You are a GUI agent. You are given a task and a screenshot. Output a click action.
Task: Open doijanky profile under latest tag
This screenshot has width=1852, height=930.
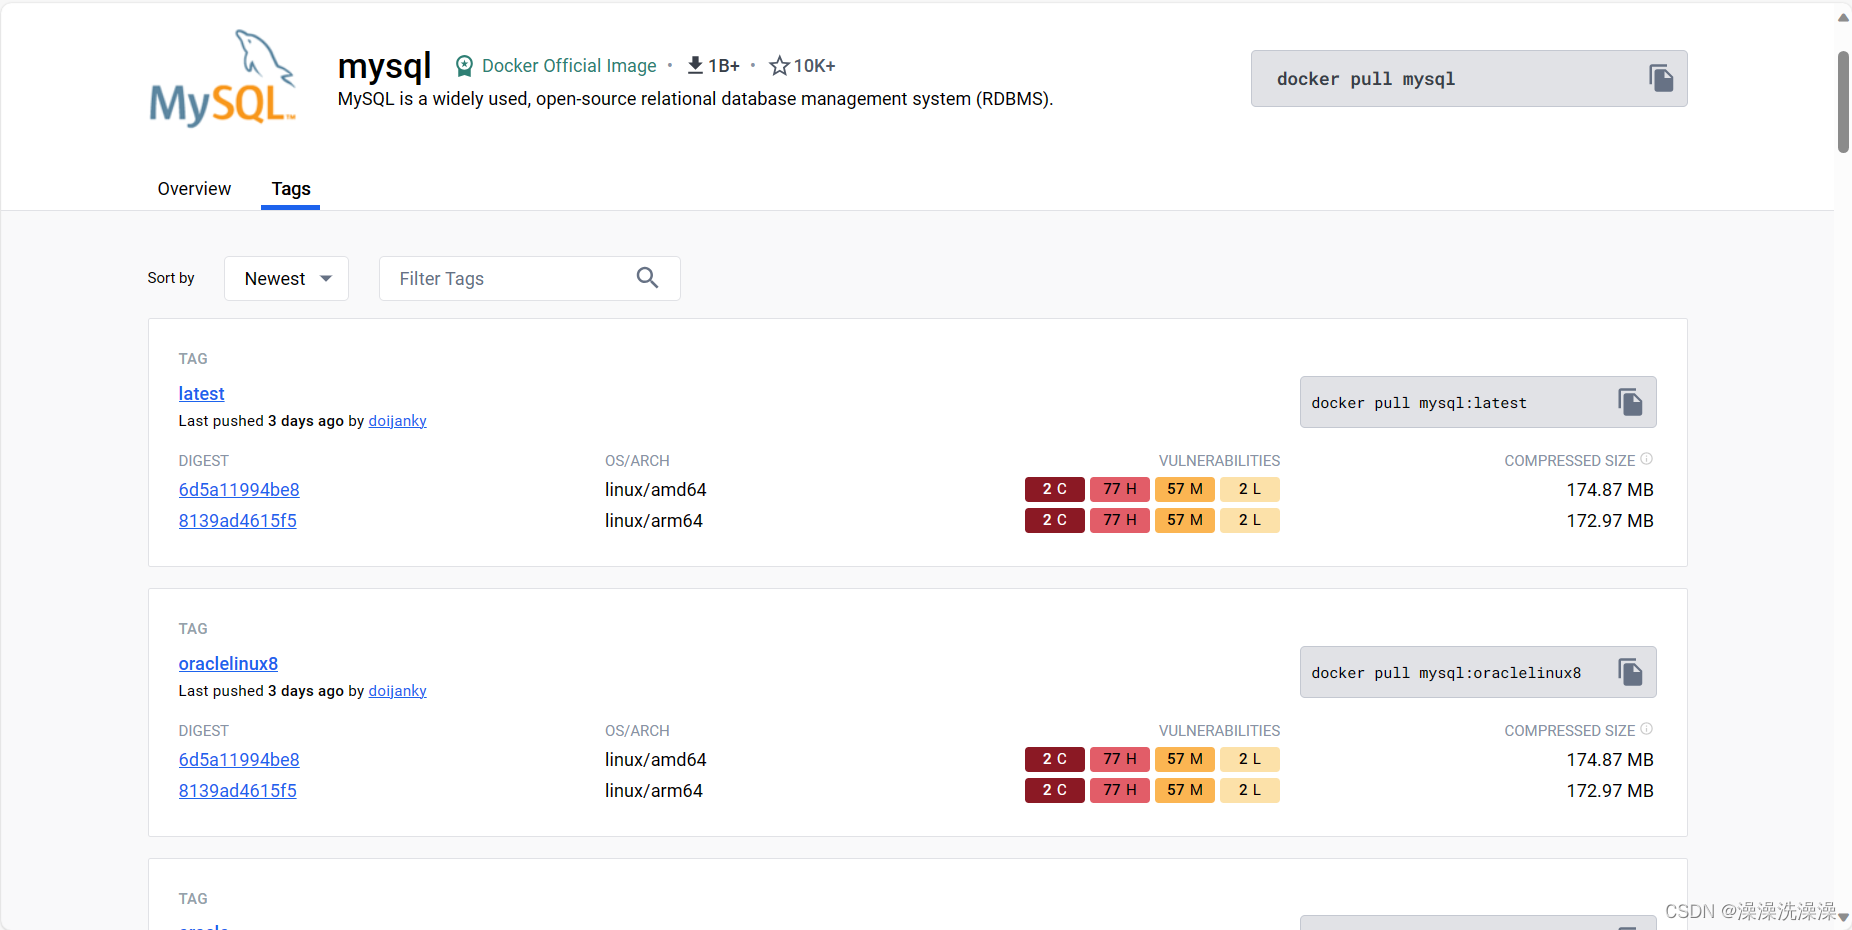tap(397, 421)
